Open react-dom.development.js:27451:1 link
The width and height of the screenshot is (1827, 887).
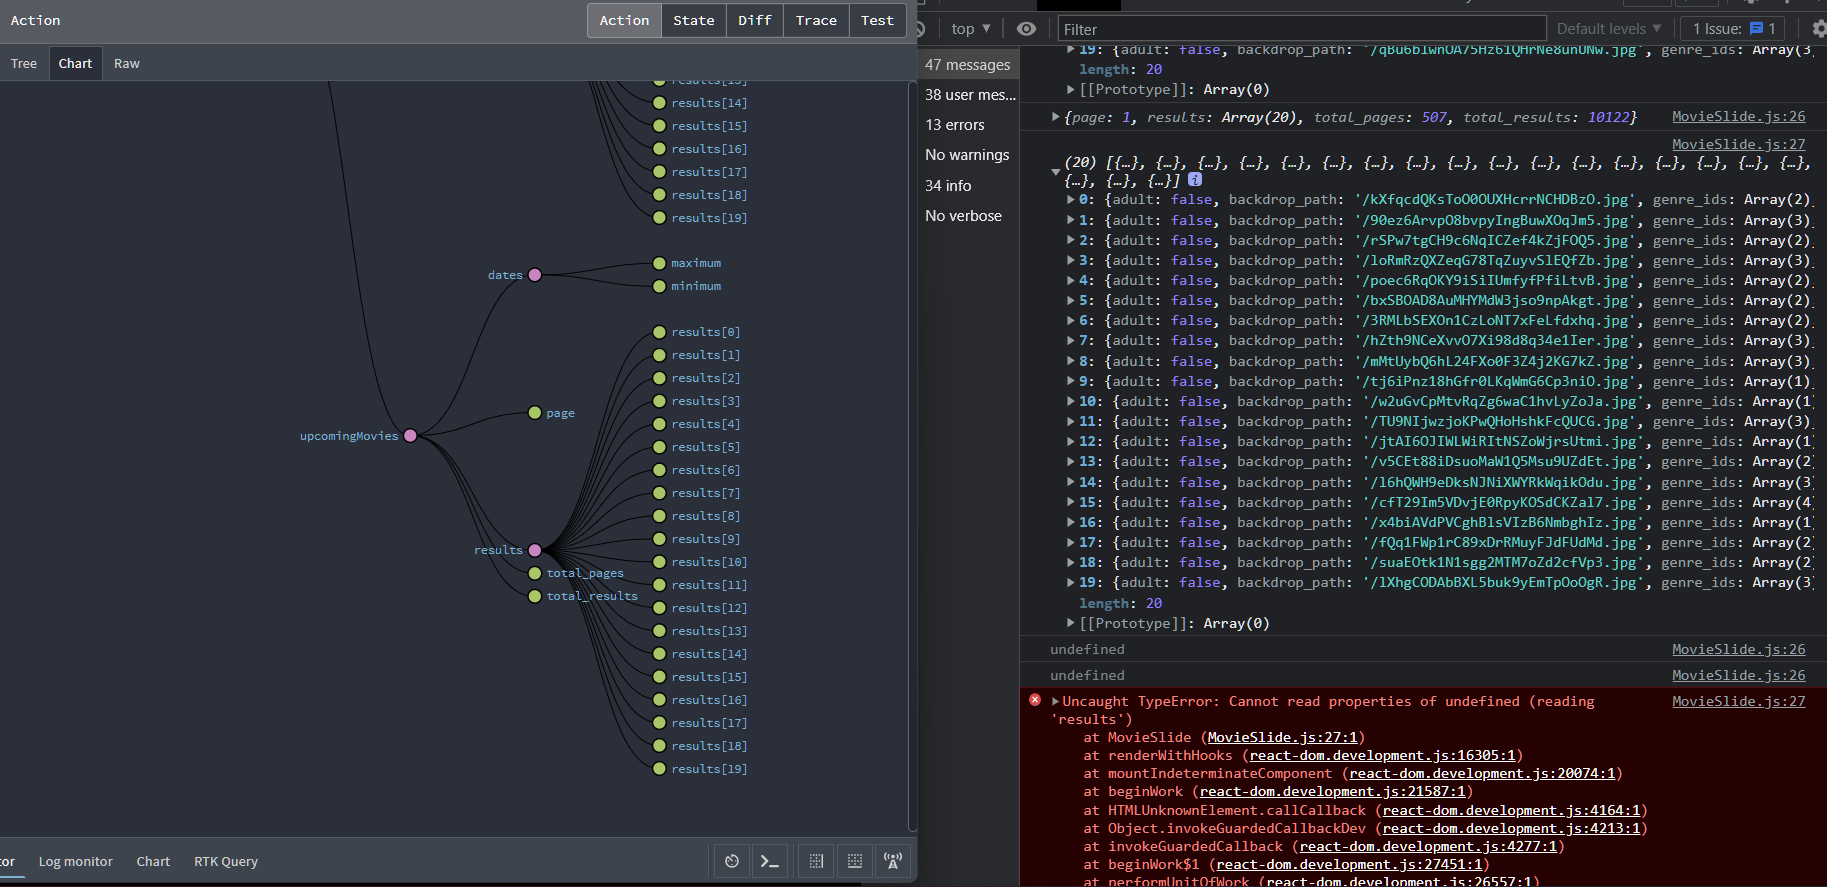(1349, 864)
